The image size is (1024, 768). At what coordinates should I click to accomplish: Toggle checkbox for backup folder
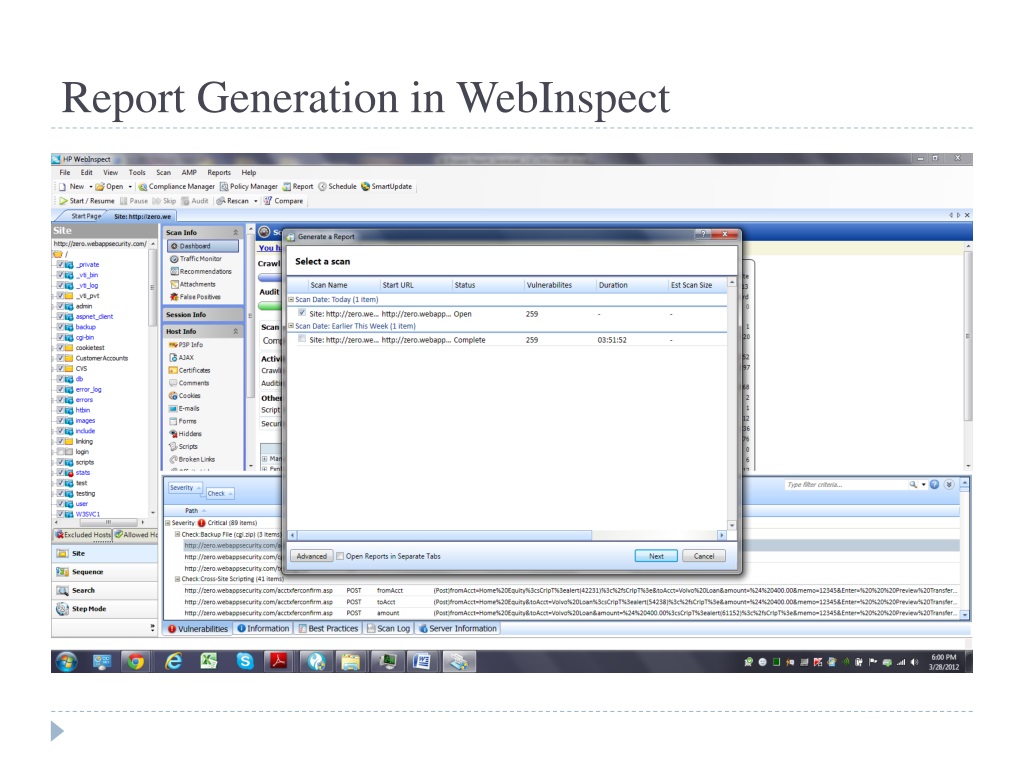click(60, 327)
